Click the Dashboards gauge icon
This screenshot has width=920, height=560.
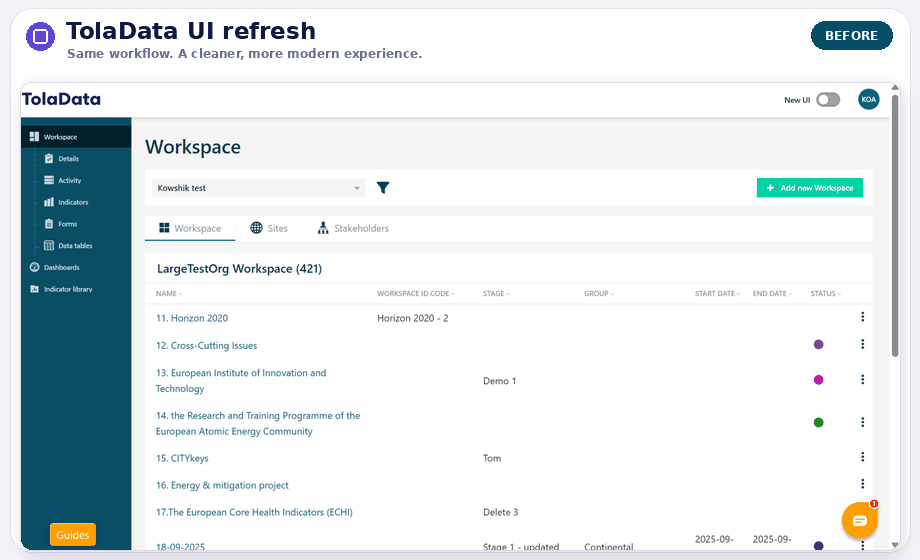point(35,267)
